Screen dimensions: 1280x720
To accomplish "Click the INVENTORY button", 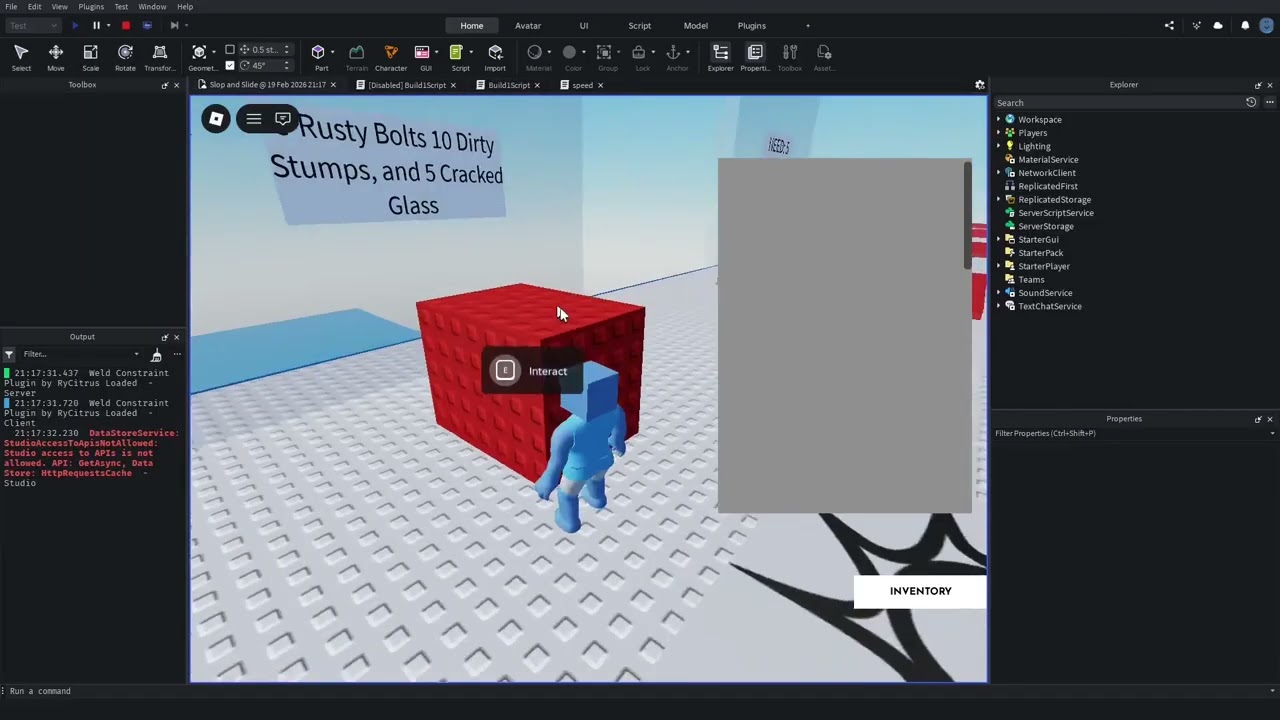I will point(920,591).
